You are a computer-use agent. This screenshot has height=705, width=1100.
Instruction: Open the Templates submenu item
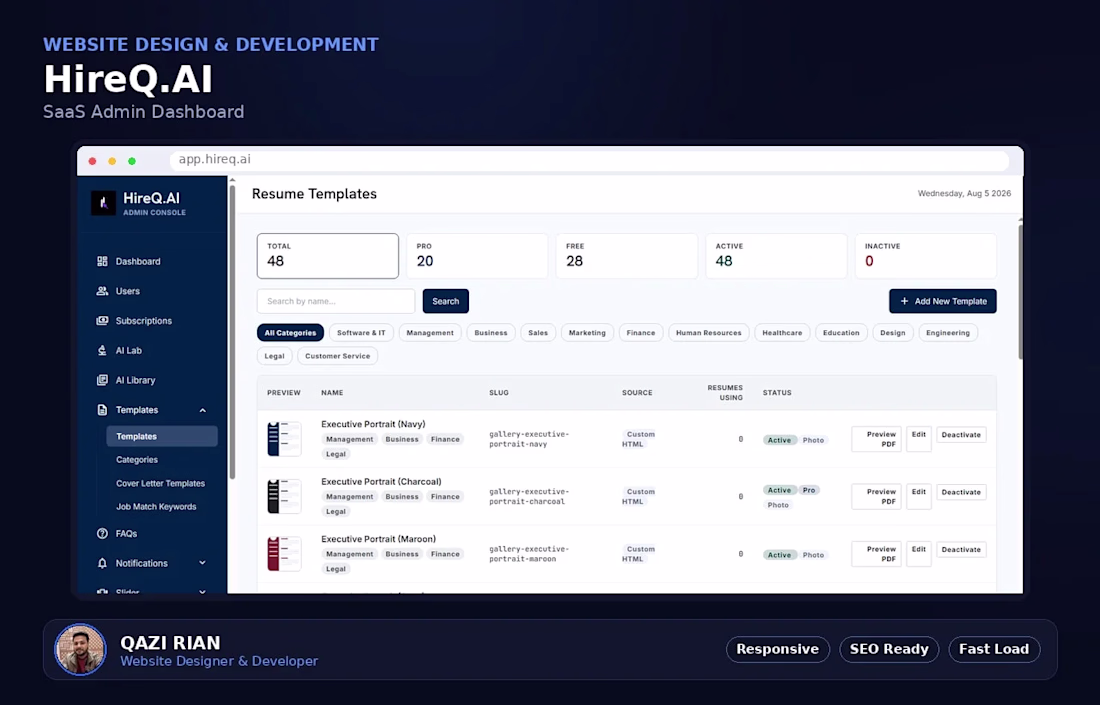point(162,436)
